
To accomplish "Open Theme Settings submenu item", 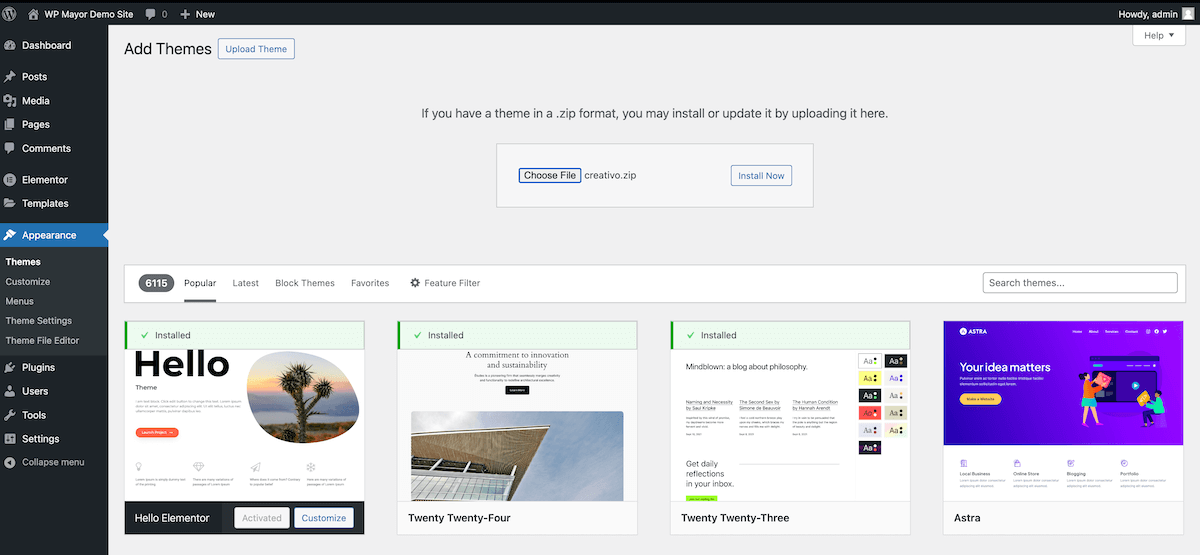I will (39, 322).
